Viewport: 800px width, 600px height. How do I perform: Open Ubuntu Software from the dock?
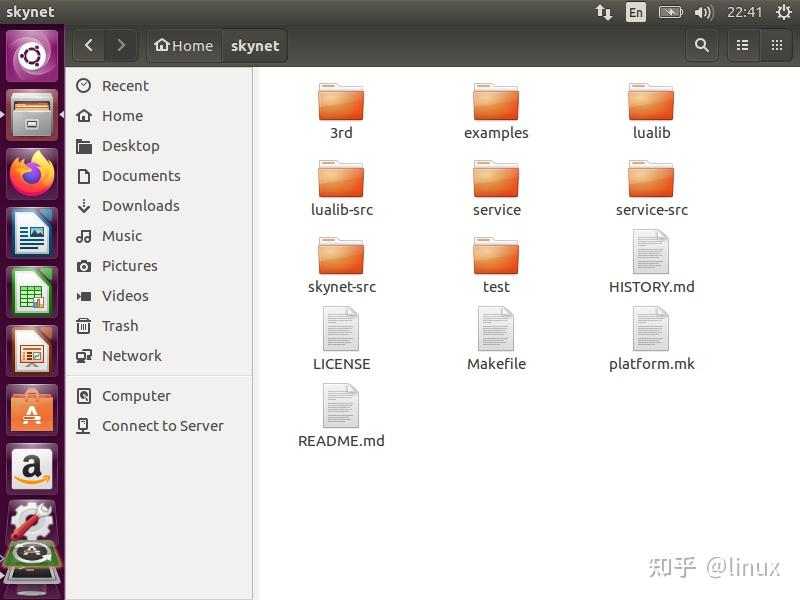point(31,411)
